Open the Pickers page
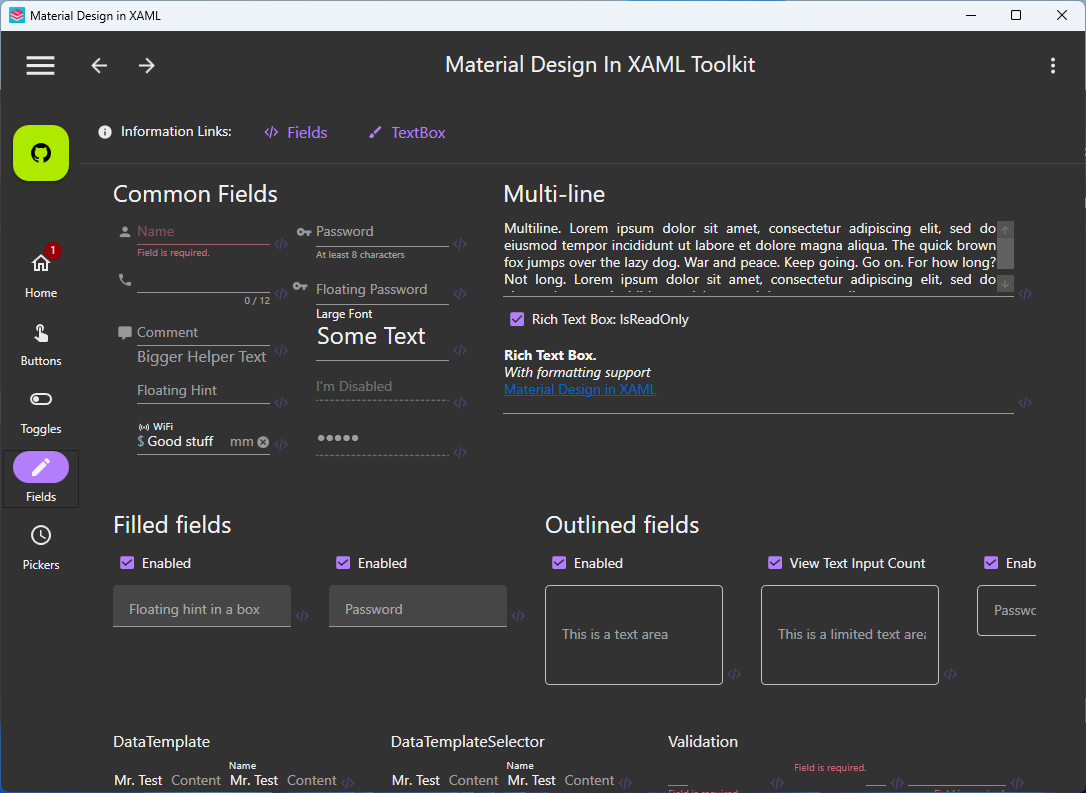1086x793 pixels. (x=41, y=547)
